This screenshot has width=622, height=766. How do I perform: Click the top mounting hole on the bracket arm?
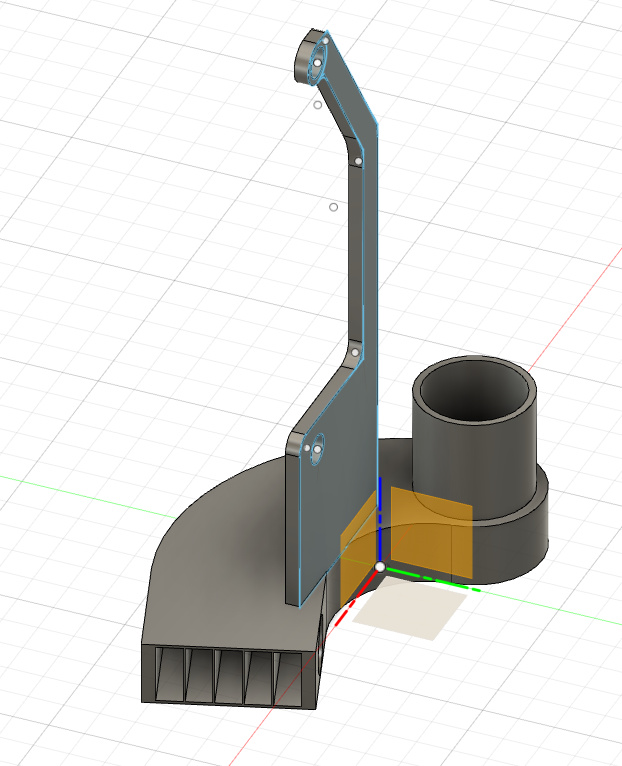tap(318, 62)
